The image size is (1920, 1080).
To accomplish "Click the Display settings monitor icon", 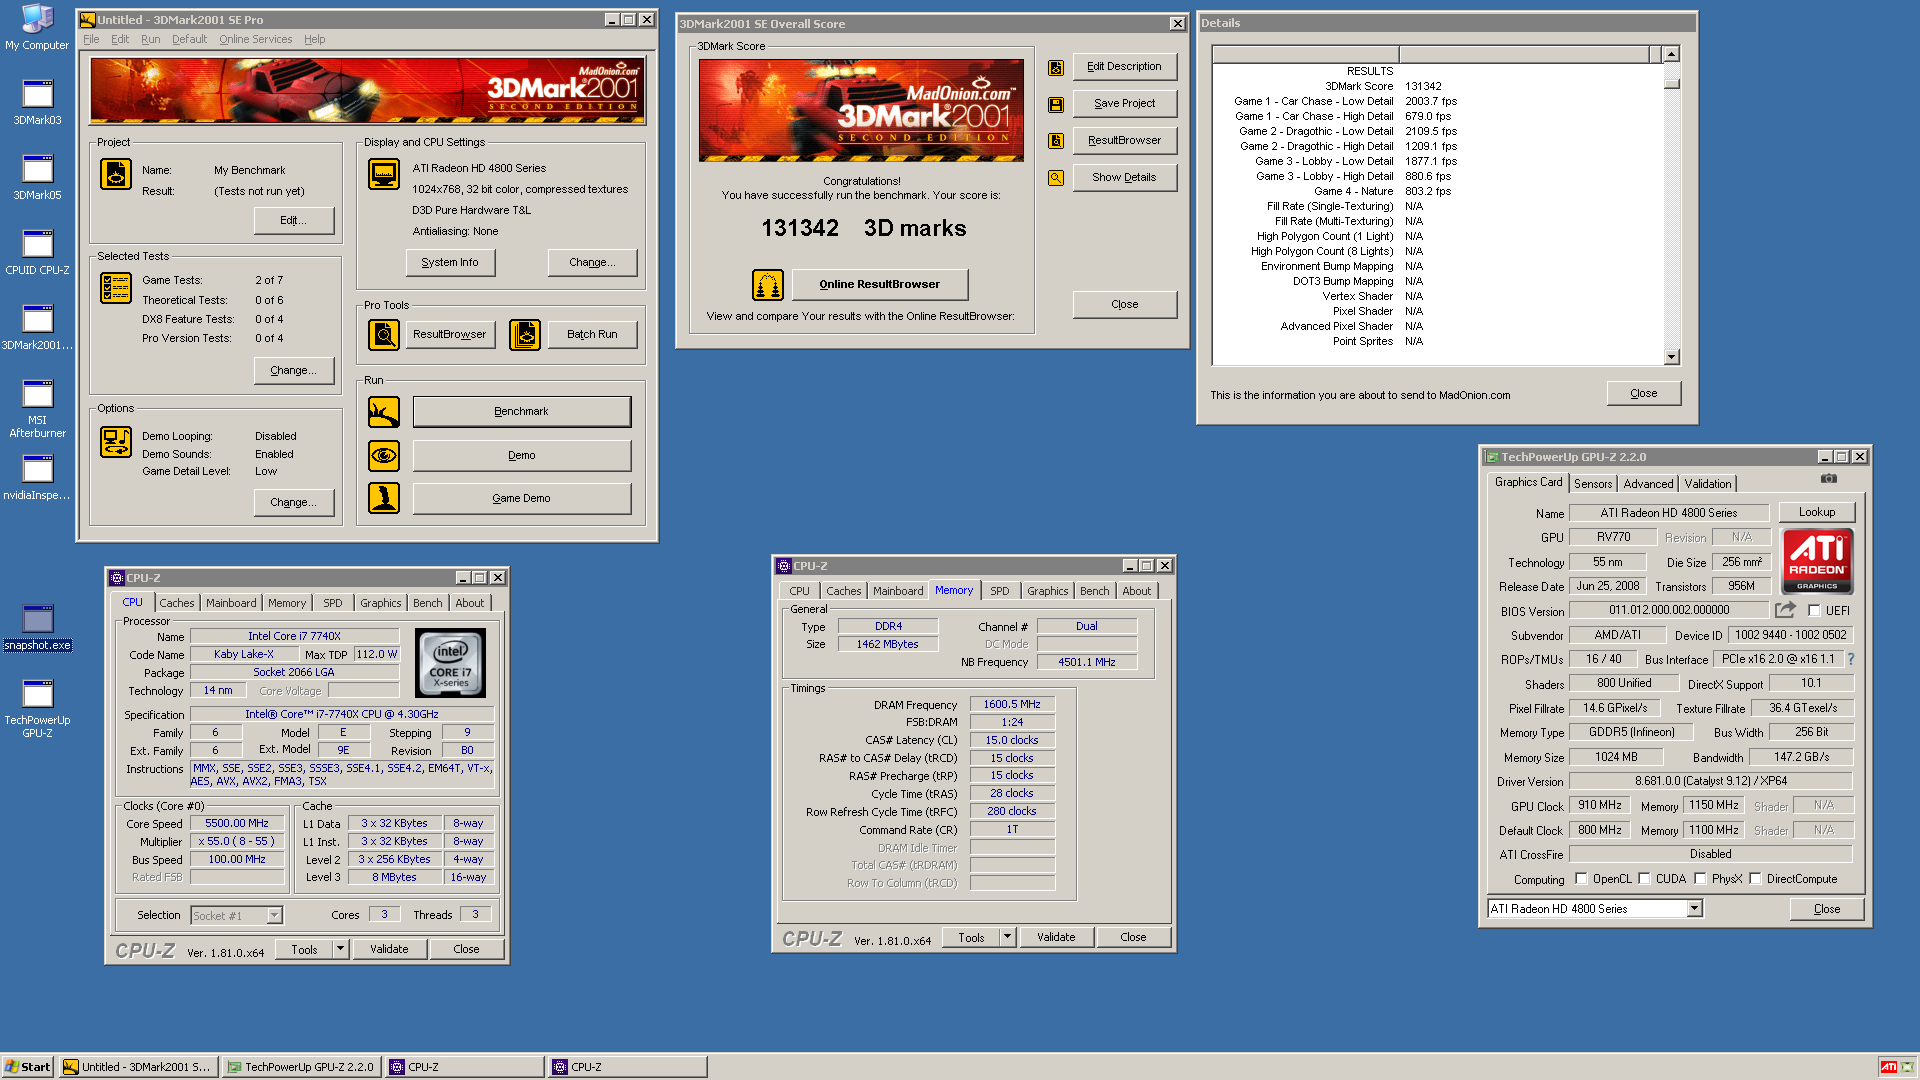I will 384,174.
